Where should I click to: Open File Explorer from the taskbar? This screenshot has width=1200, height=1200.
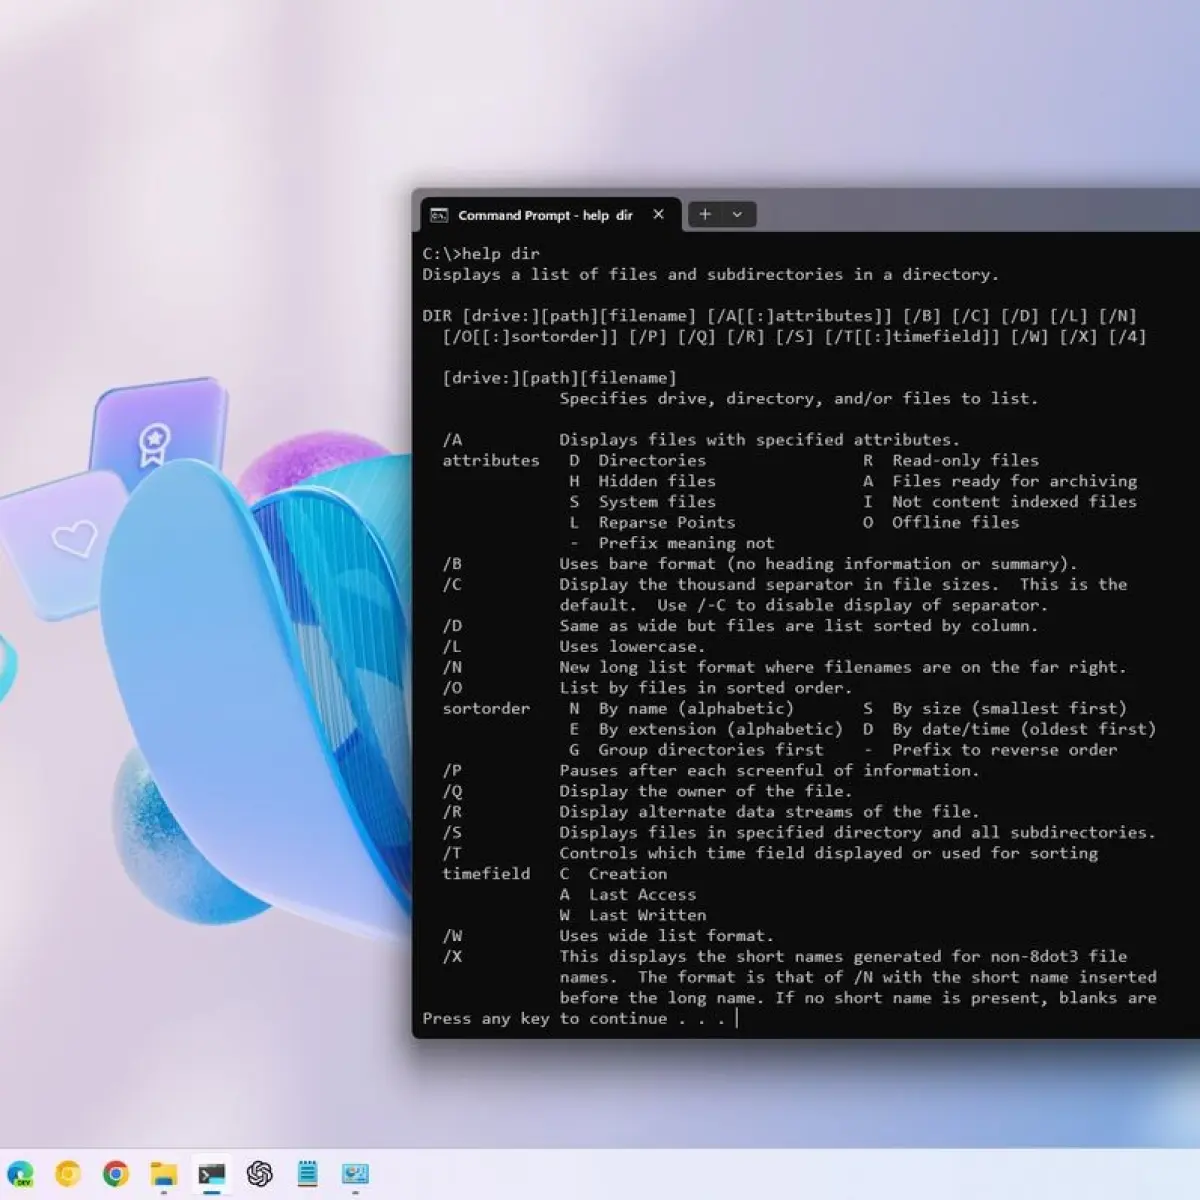click(164, 1174)
